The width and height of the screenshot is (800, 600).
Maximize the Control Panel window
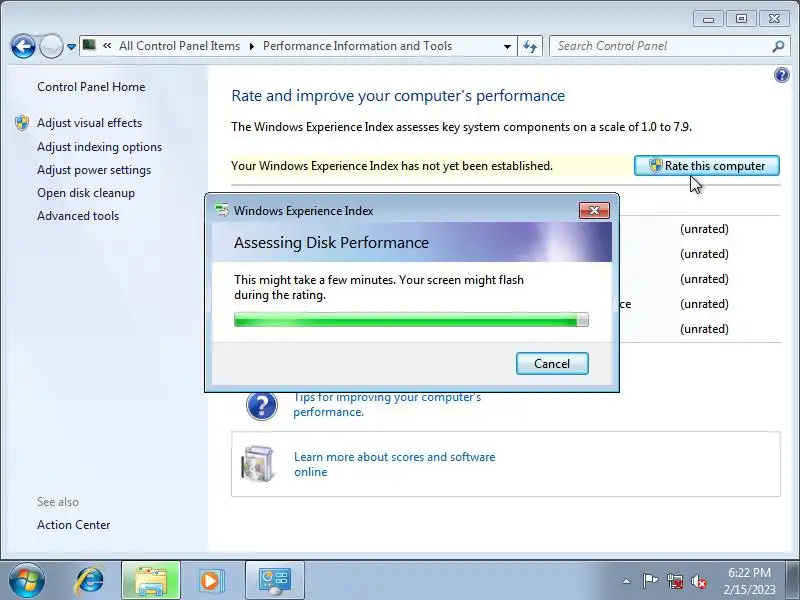741,19
